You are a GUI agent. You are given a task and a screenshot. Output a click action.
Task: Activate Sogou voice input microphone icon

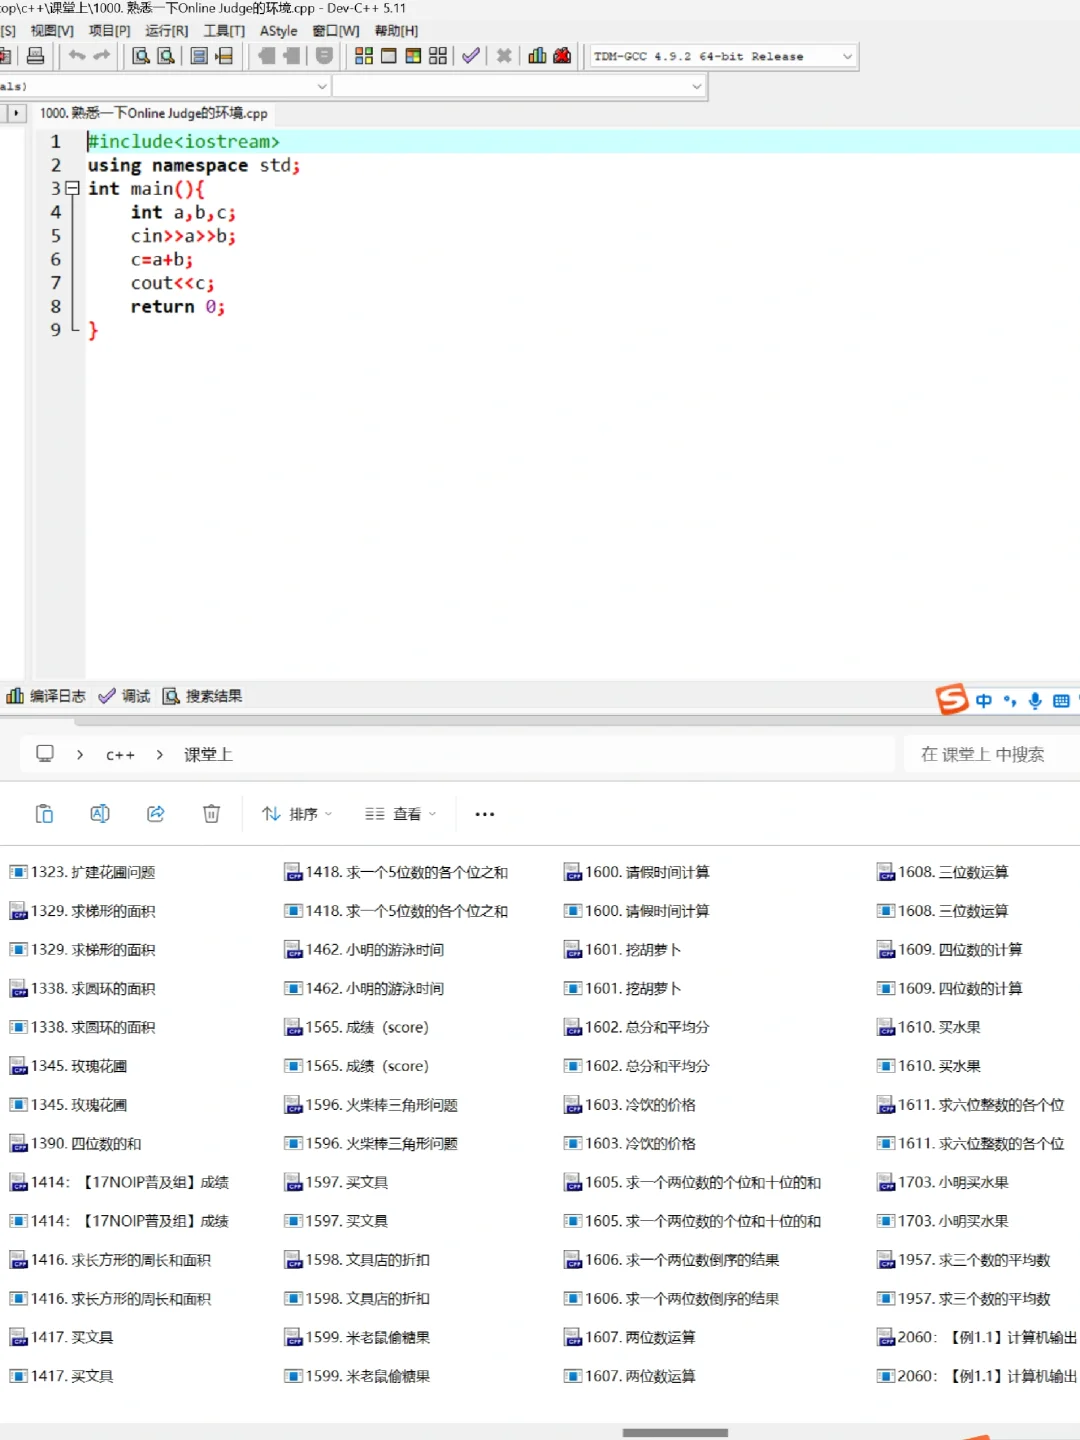pos(1034,700)
